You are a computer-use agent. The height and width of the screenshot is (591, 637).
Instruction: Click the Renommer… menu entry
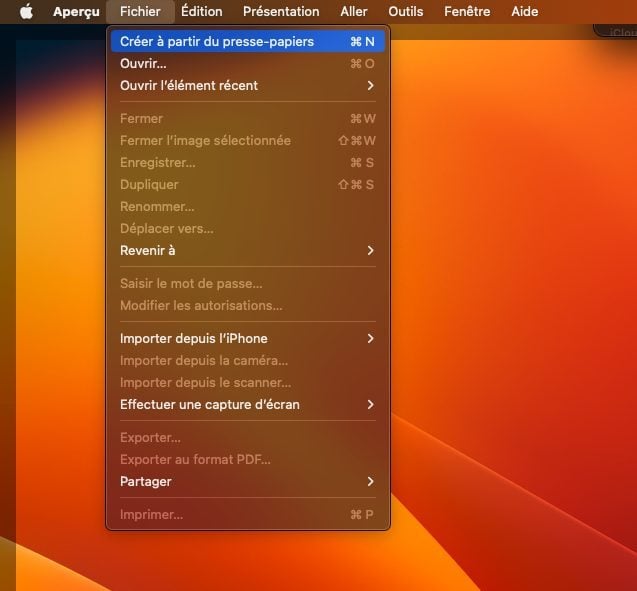click(248, 206)
